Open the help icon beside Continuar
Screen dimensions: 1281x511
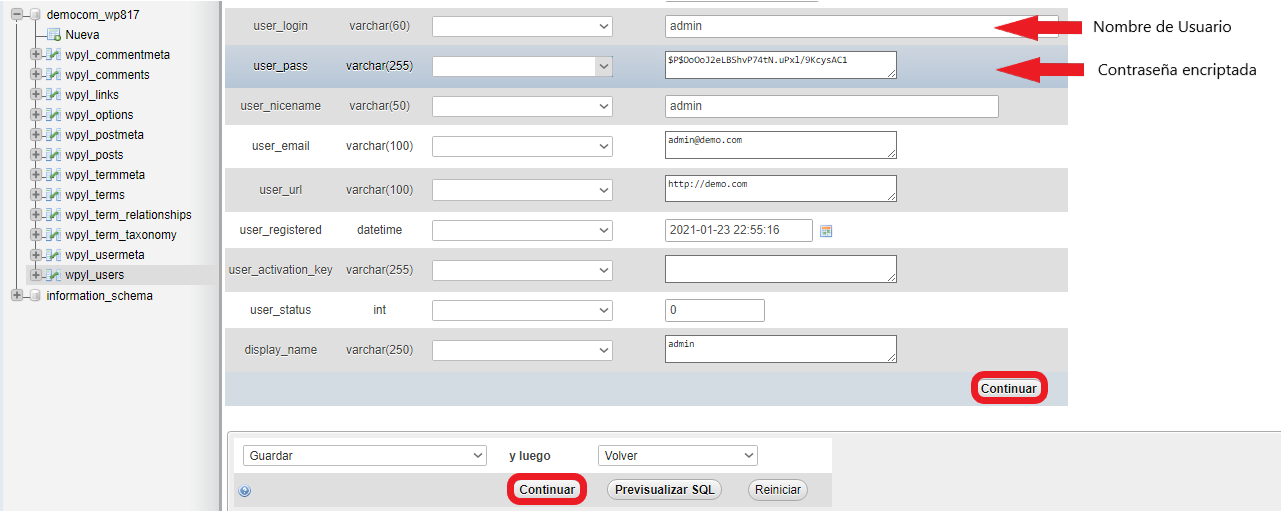pyautogui.click(x=245, y=491)
